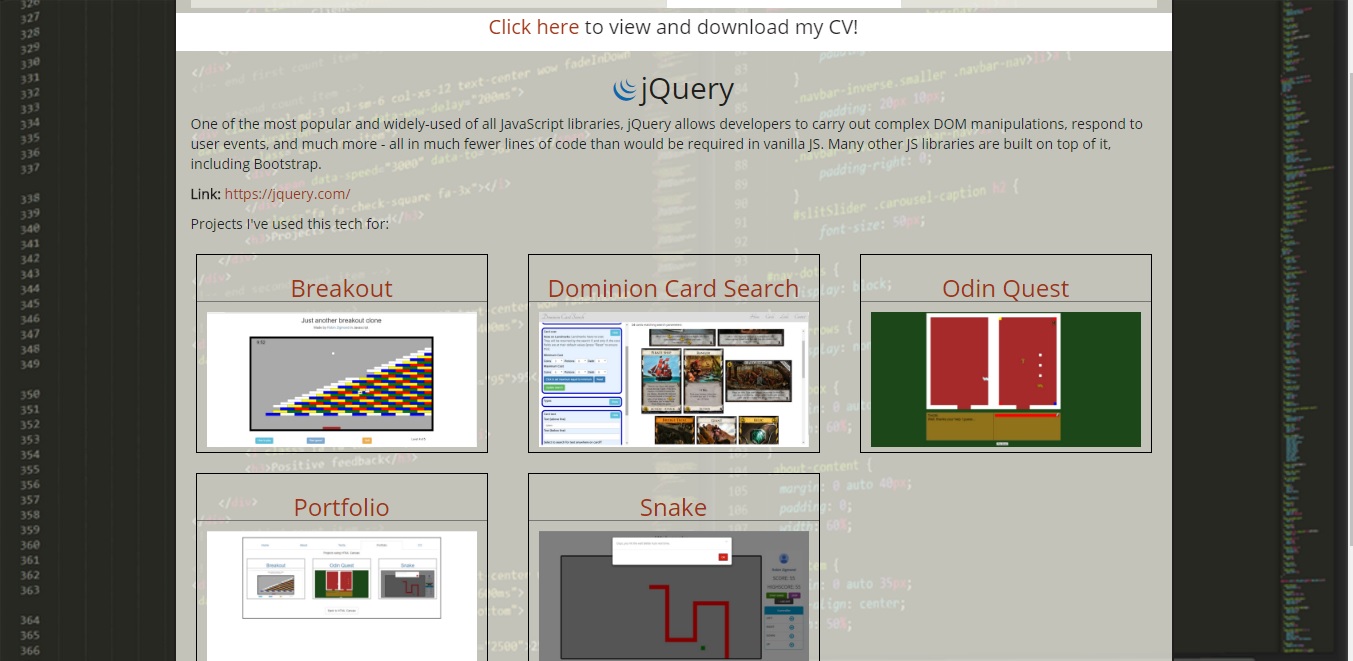Select the 'jQuery' heading text
The height and width of the screenshot is (661, 1353).
click(687, 90)
